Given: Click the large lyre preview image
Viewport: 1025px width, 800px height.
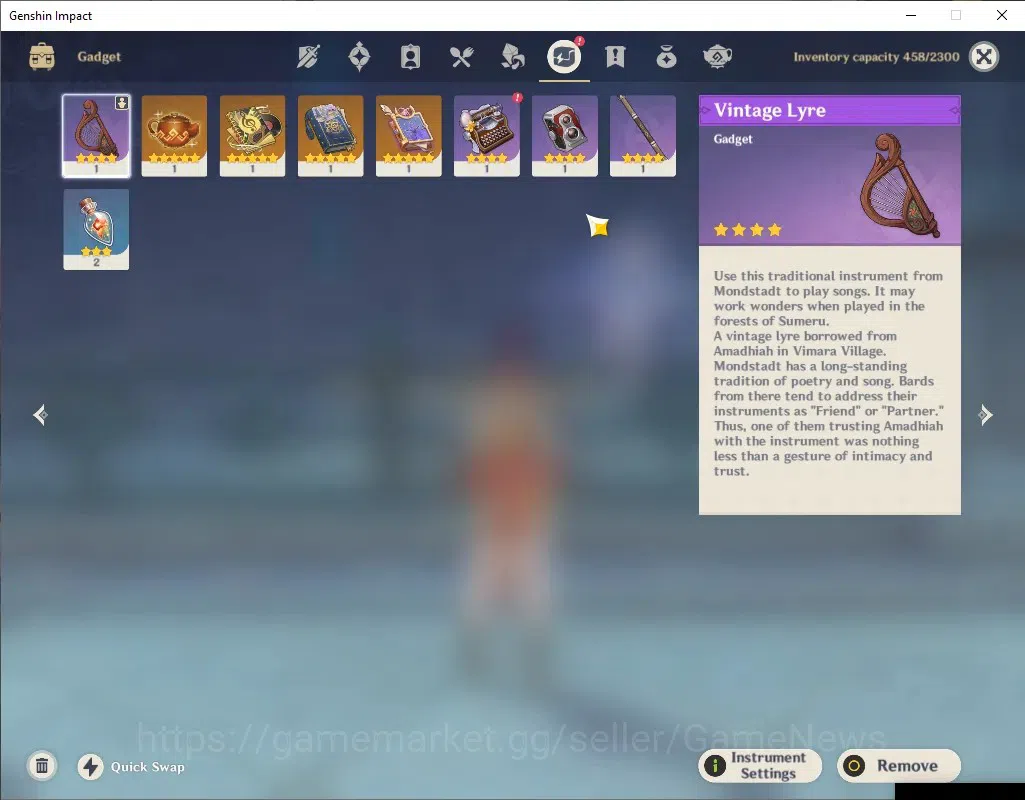Looking at the screenshot, I should click(899, 186).
